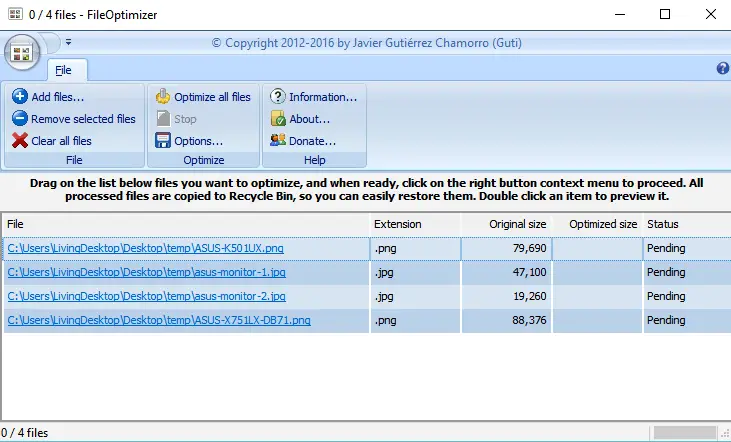This screenshot has height=442, width=731.
Task: Click the Information question mark icon
Action: click(277, 97)
